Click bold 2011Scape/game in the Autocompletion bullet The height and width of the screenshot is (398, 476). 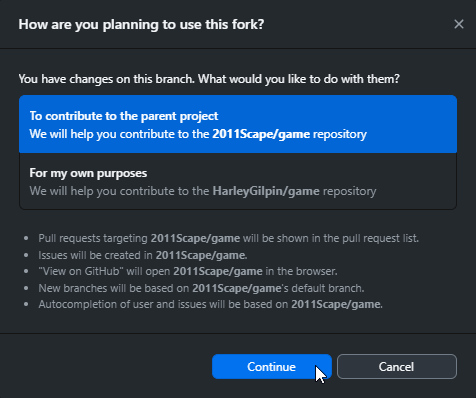[x=336, y=304]
